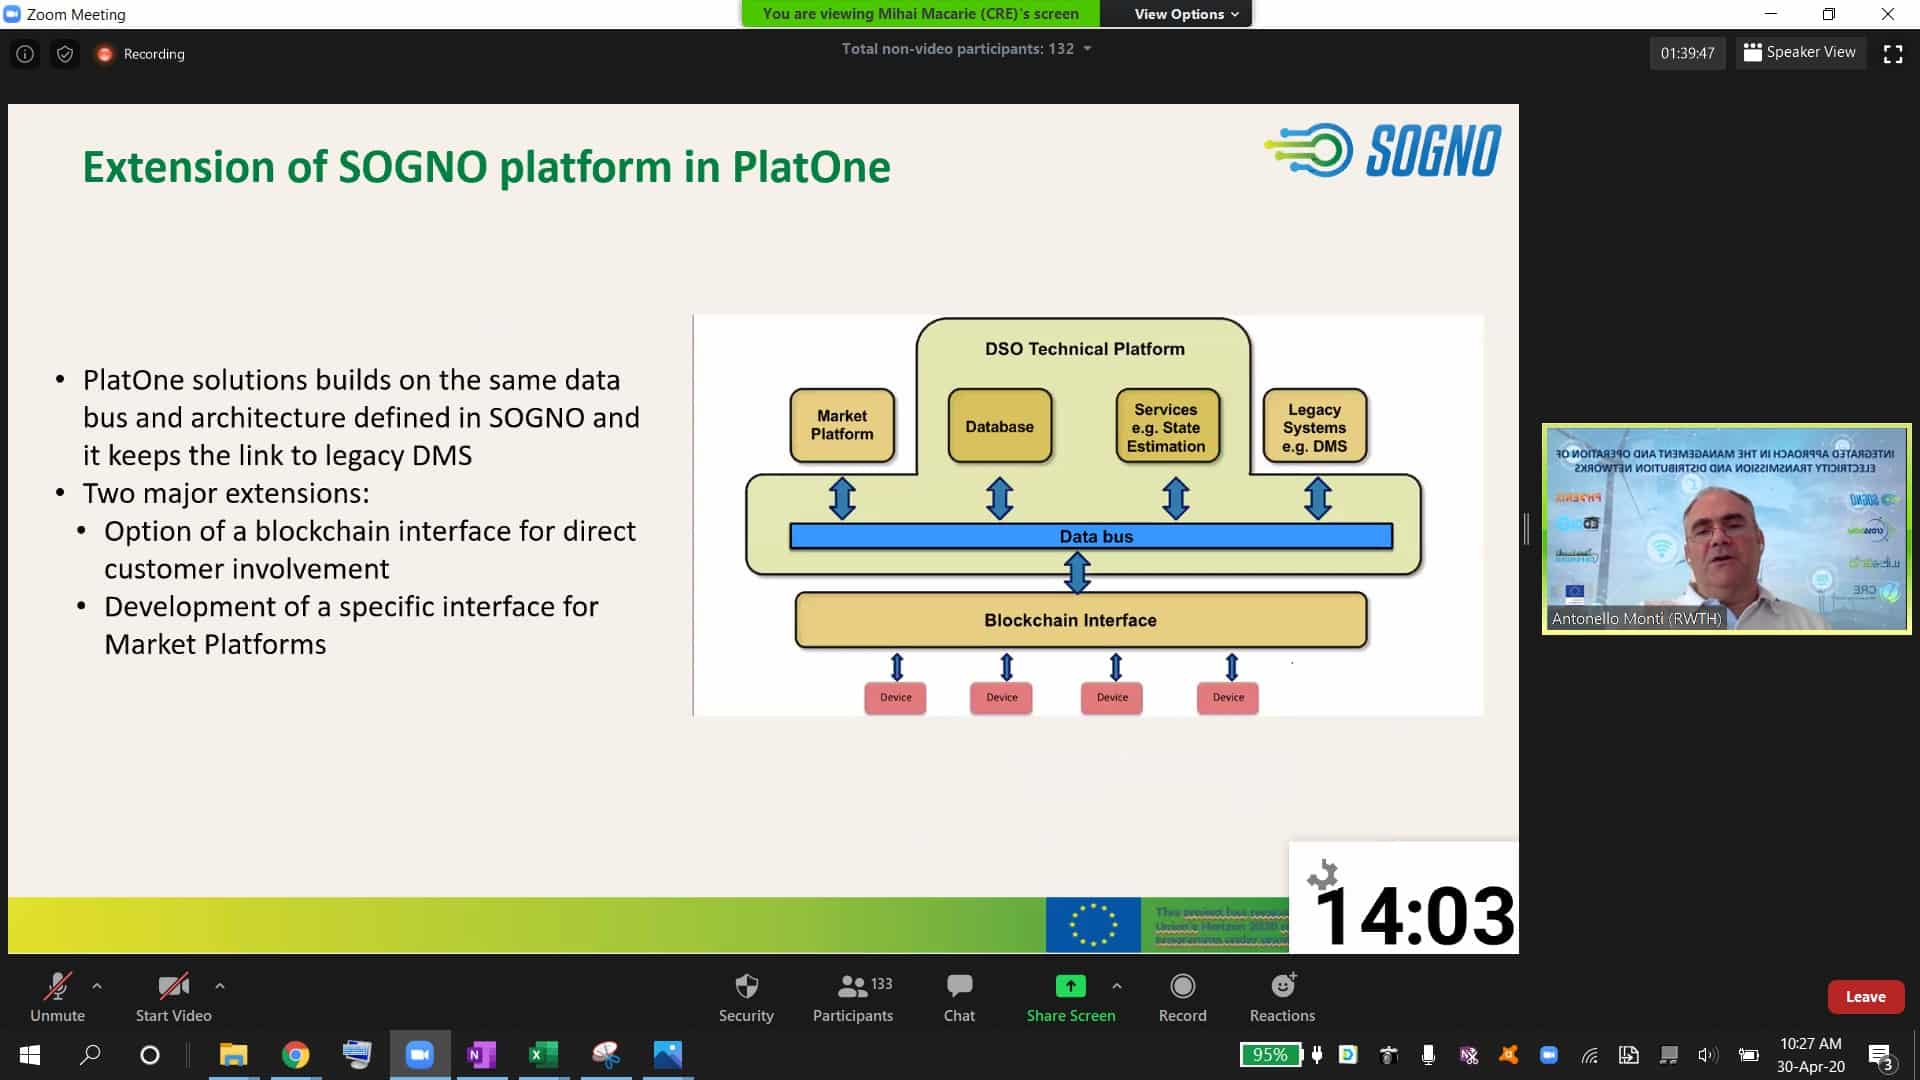Open the Security menu
The height and width of the screenshot is (1080, 1920).
746,997
